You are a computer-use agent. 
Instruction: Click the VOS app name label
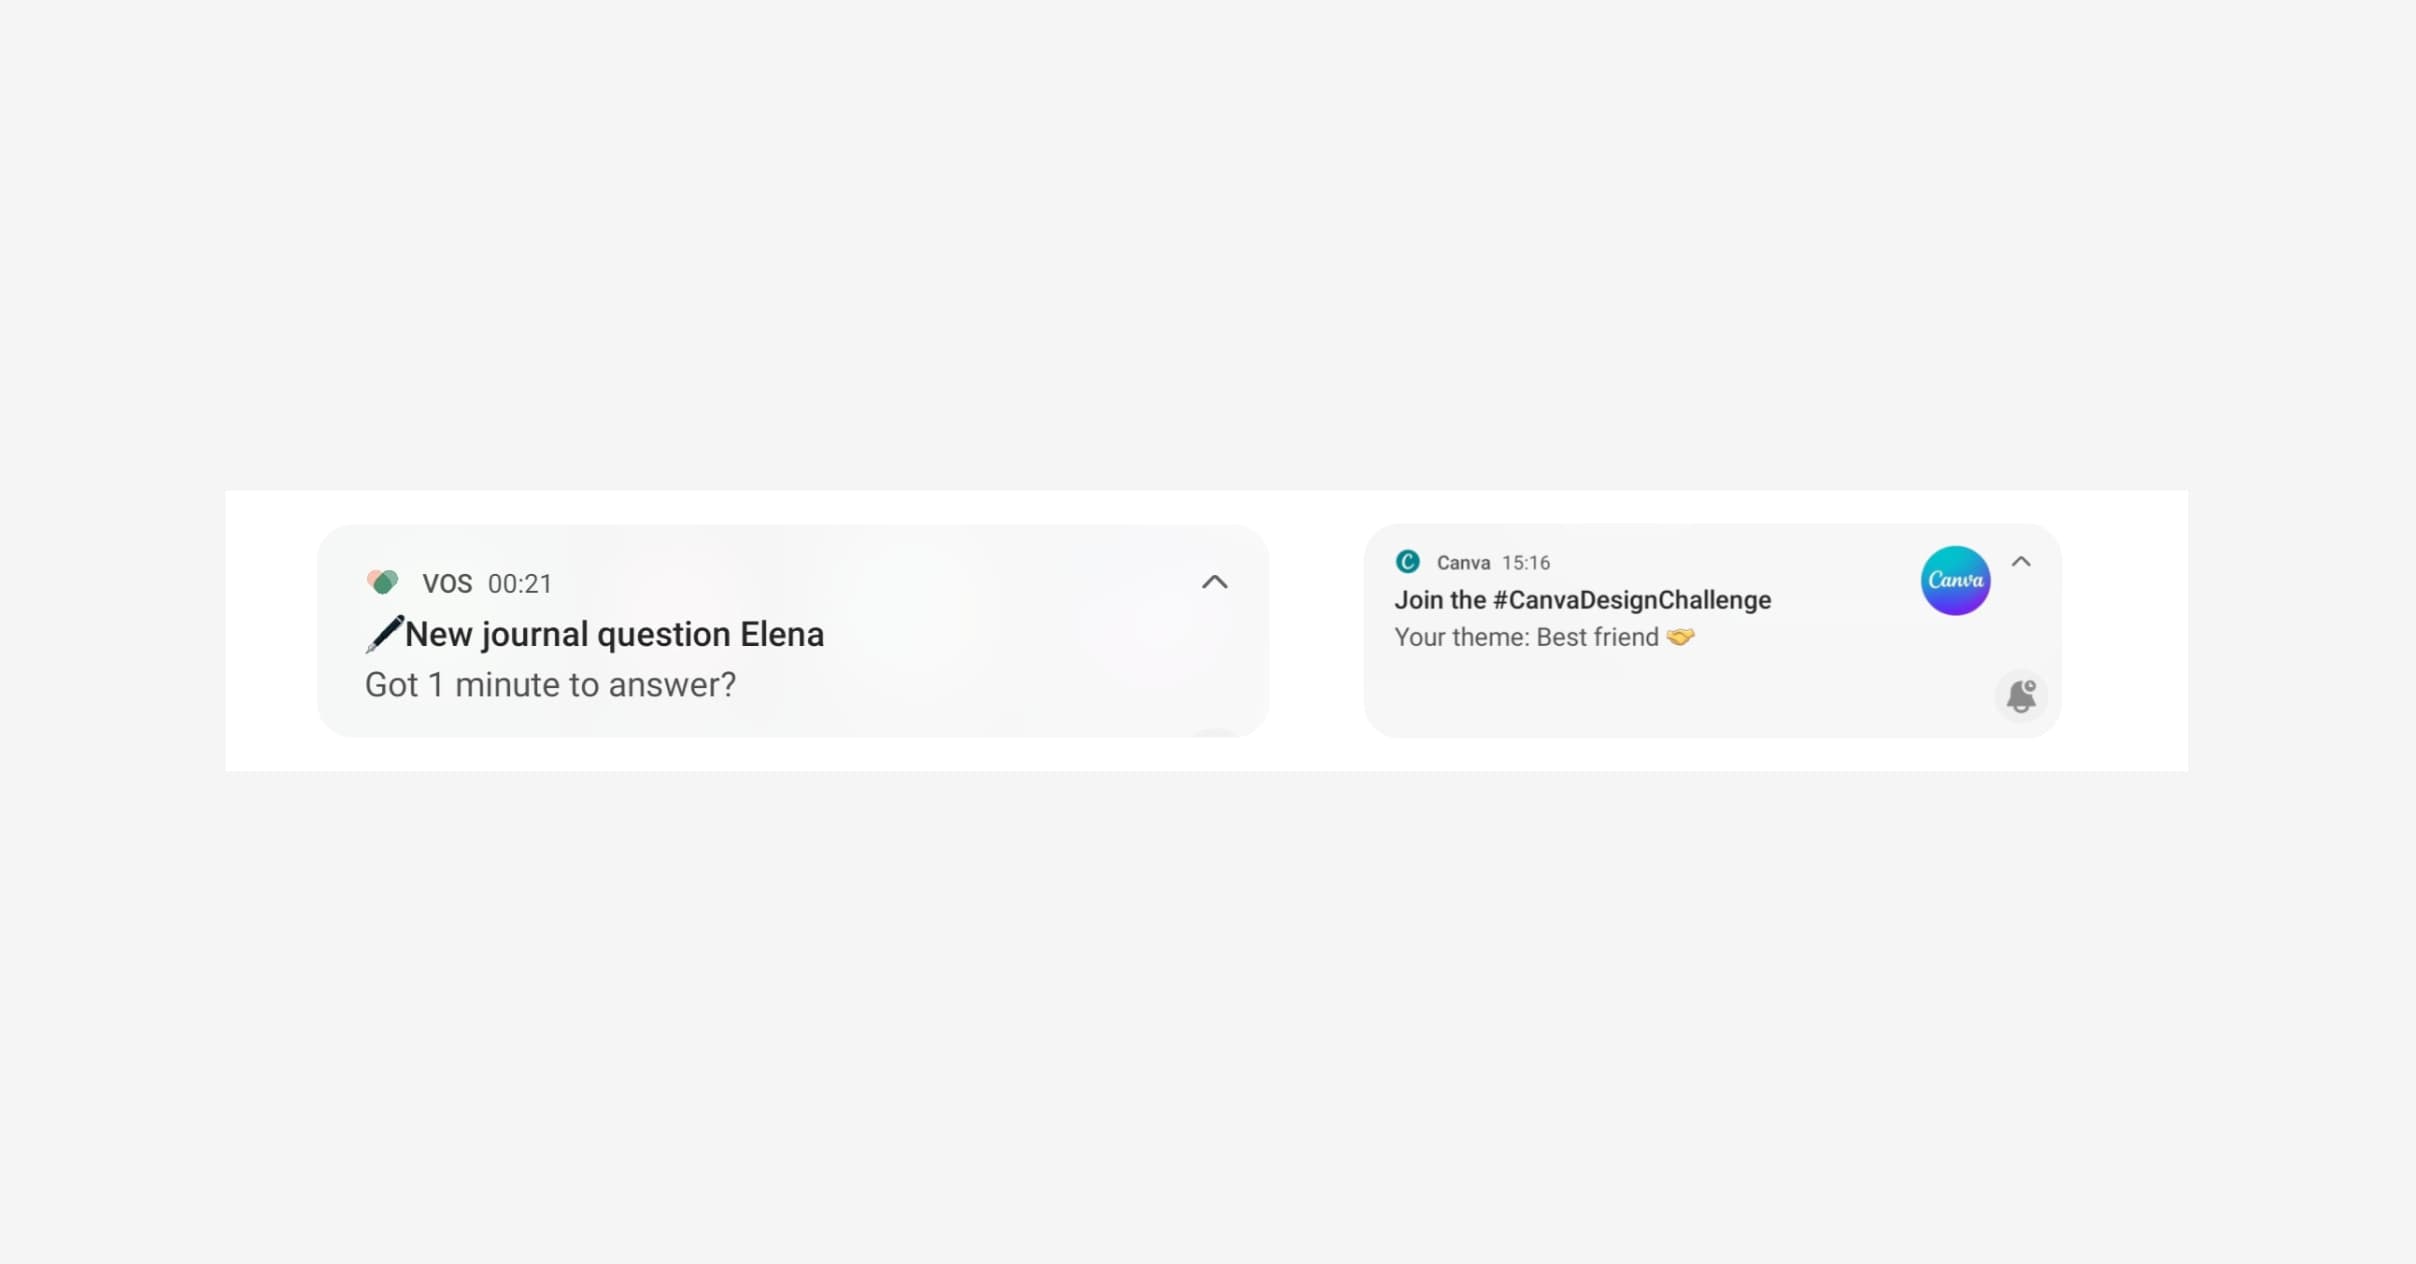coord(447,582)
